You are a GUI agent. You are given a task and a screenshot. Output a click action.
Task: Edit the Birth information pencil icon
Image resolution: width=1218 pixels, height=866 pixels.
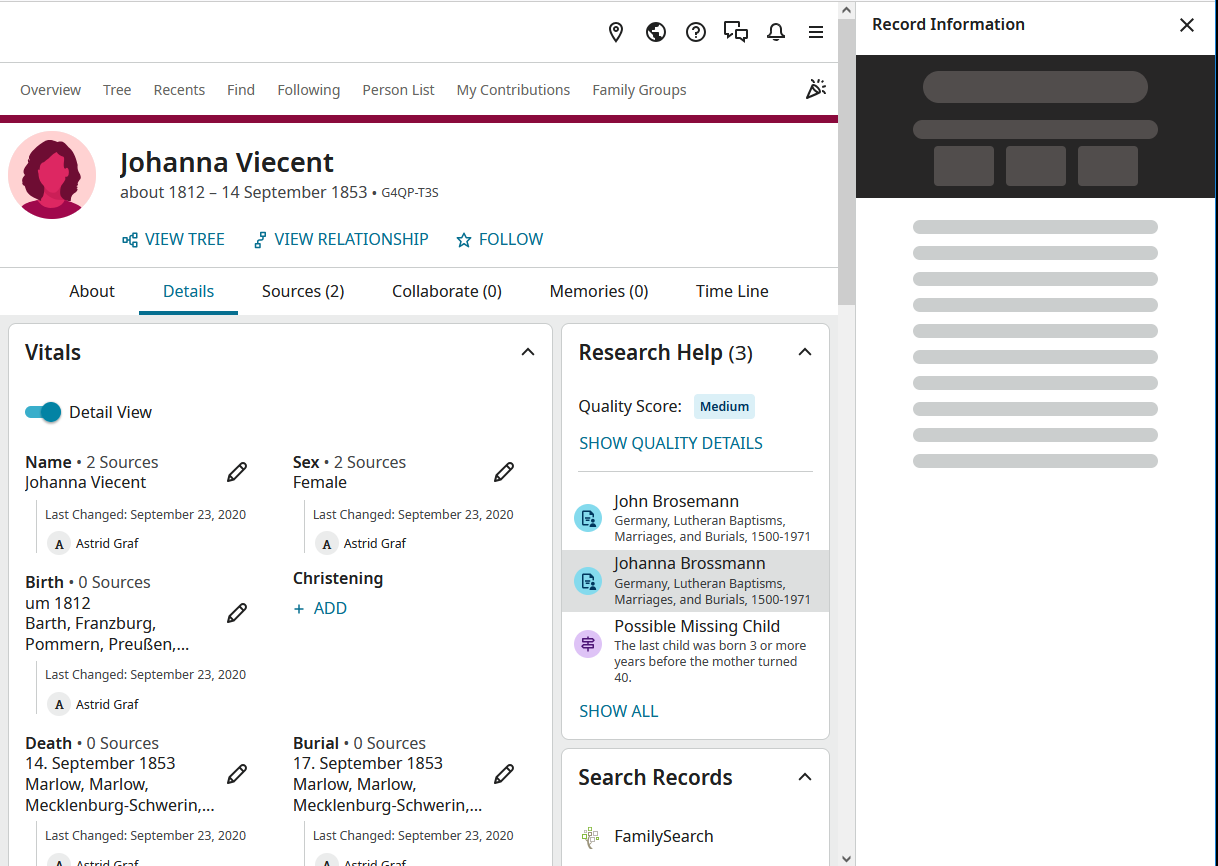[237, 613]
